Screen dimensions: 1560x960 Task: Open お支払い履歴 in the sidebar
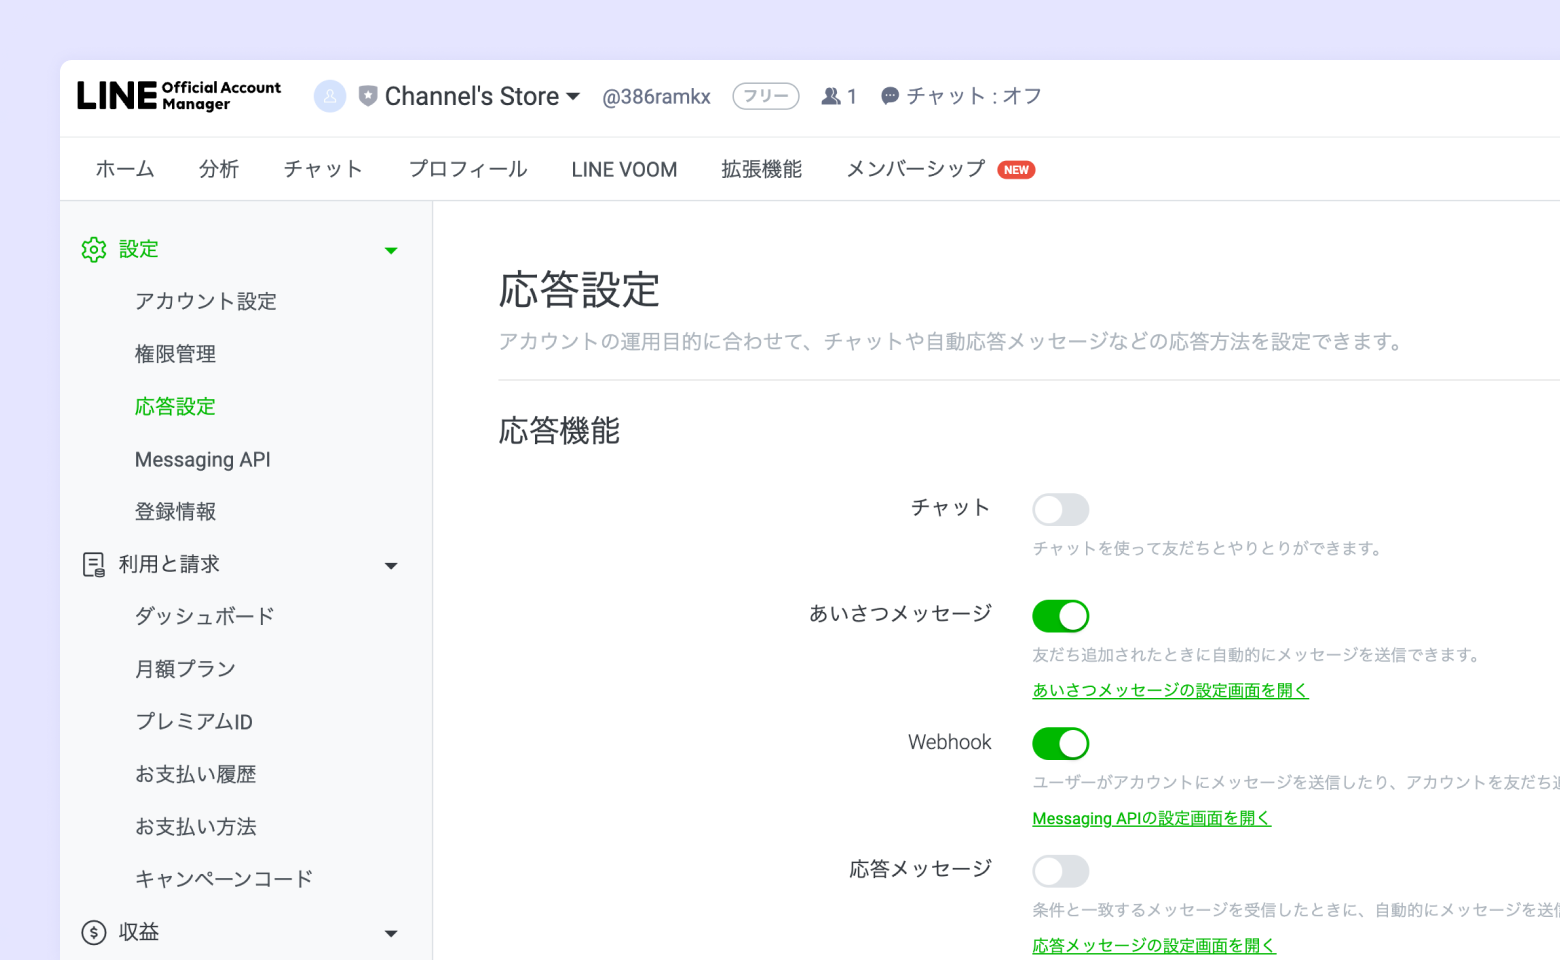click(196, 774)
